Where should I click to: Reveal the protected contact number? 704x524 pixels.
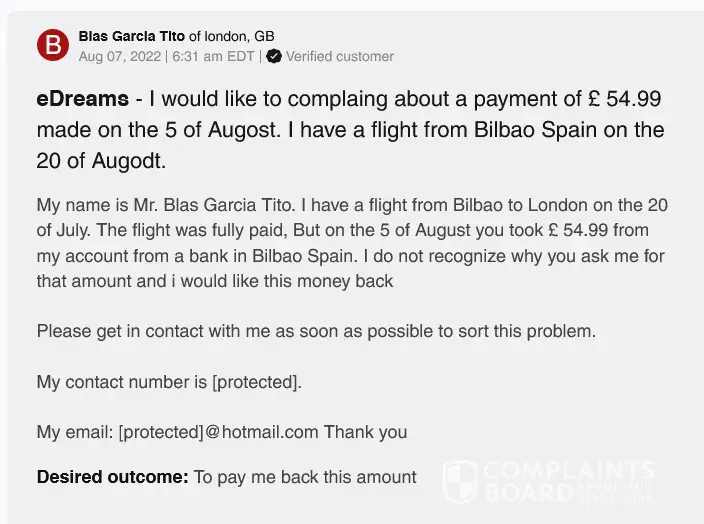coord(256,382)
